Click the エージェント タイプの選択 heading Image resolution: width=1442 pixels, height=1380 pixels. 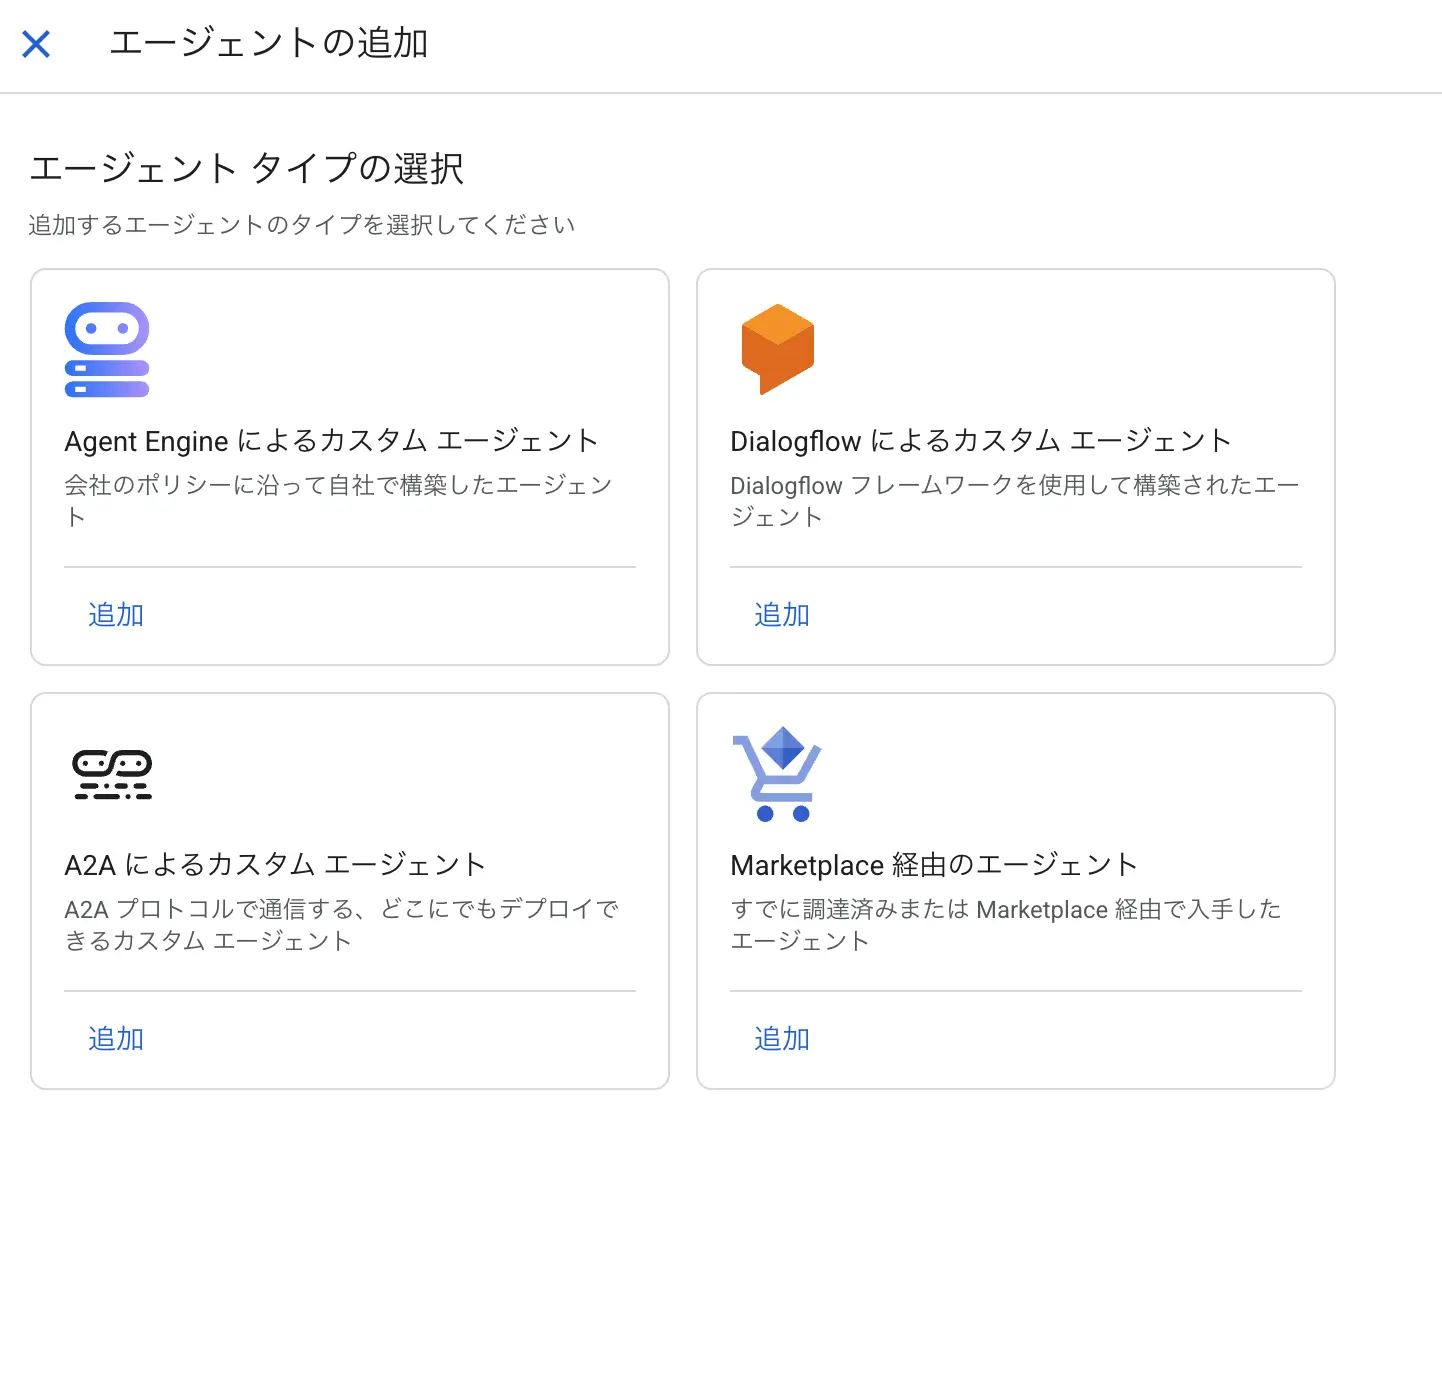tap(248, 169)
